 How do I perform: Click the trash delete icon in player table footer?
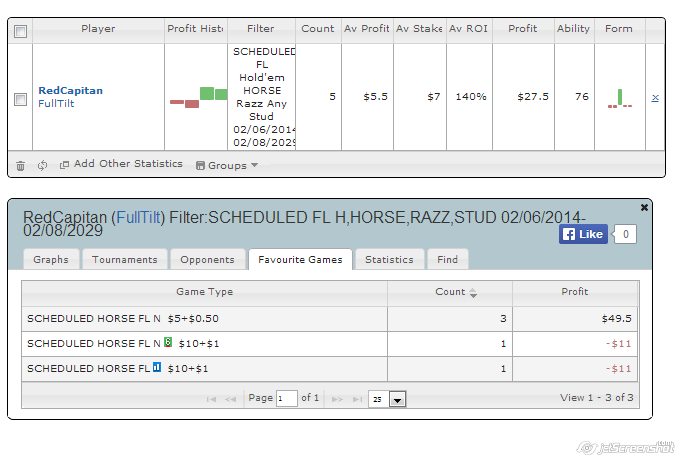pyautogui.click(x=20, y=165)
